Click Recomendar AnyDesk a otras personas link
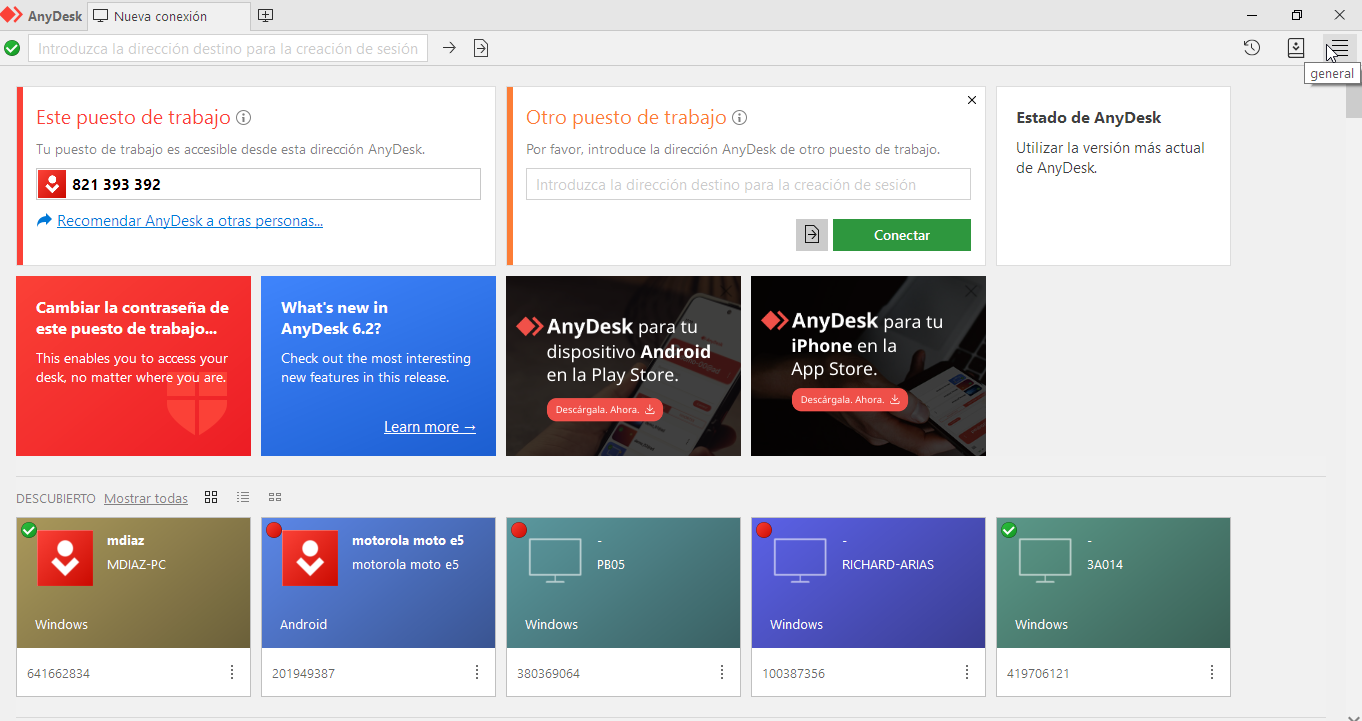The height and width of the screenshot is (721, 1362). point(189,221)
